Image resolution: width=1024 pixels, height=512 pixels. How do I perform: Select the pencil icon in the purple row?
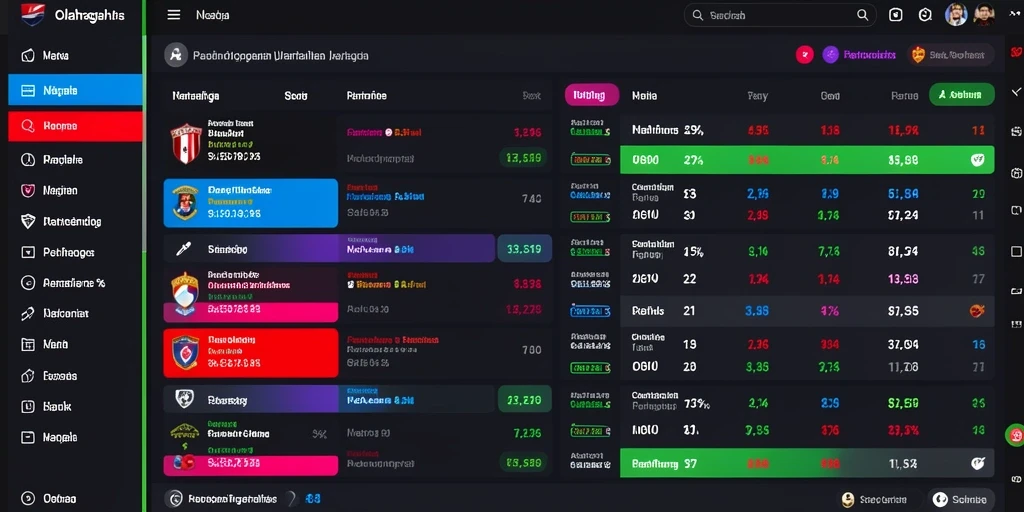(183, 249)
